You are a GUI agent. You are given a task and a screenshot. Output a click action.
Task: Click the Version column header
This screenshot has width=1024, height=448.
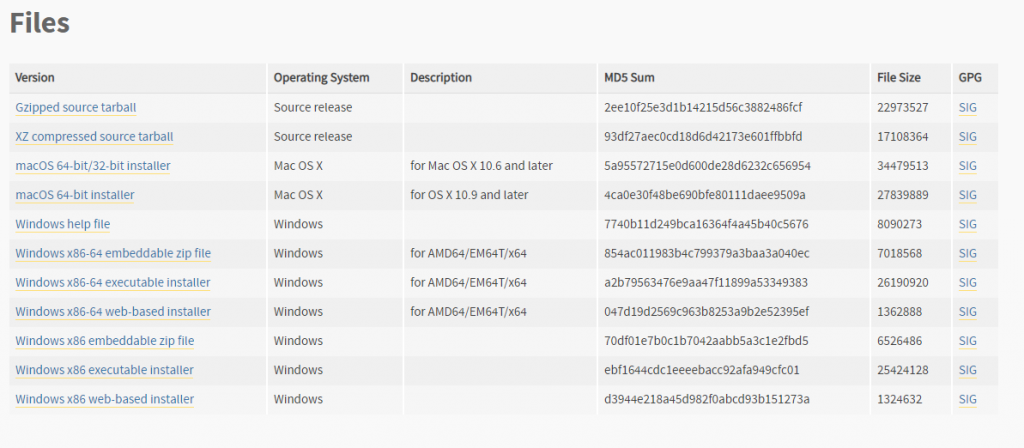pyautogui.click(x=35, y=78)
